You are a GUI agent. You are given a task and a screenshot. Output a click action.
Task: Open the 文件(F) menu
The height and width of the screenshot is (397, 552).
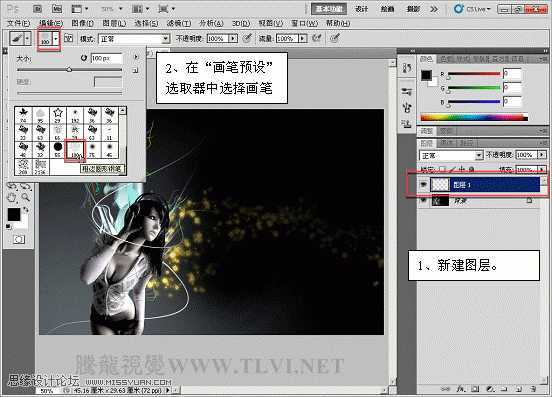(19, 23)
